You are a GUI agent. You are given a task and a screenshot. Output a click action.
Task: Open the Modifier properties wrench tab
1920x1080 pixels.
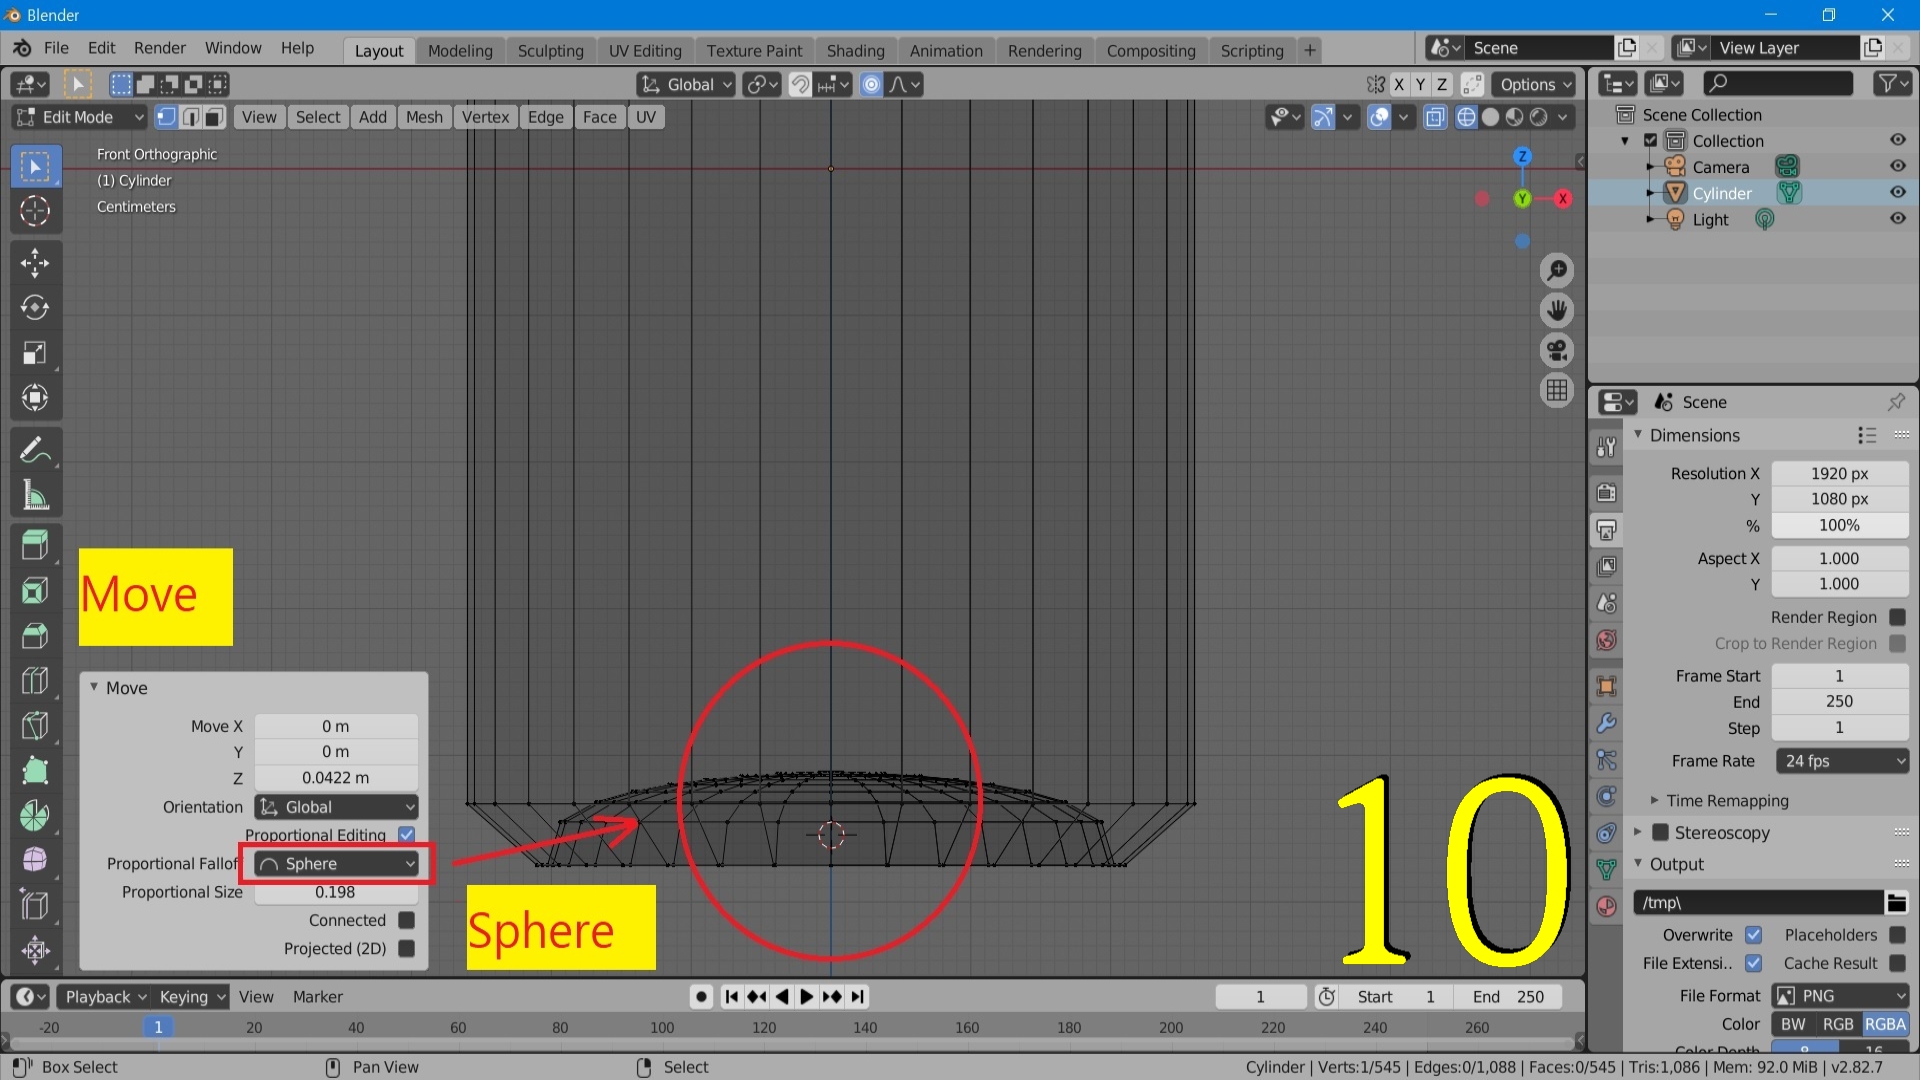[x=1607, y=723]
